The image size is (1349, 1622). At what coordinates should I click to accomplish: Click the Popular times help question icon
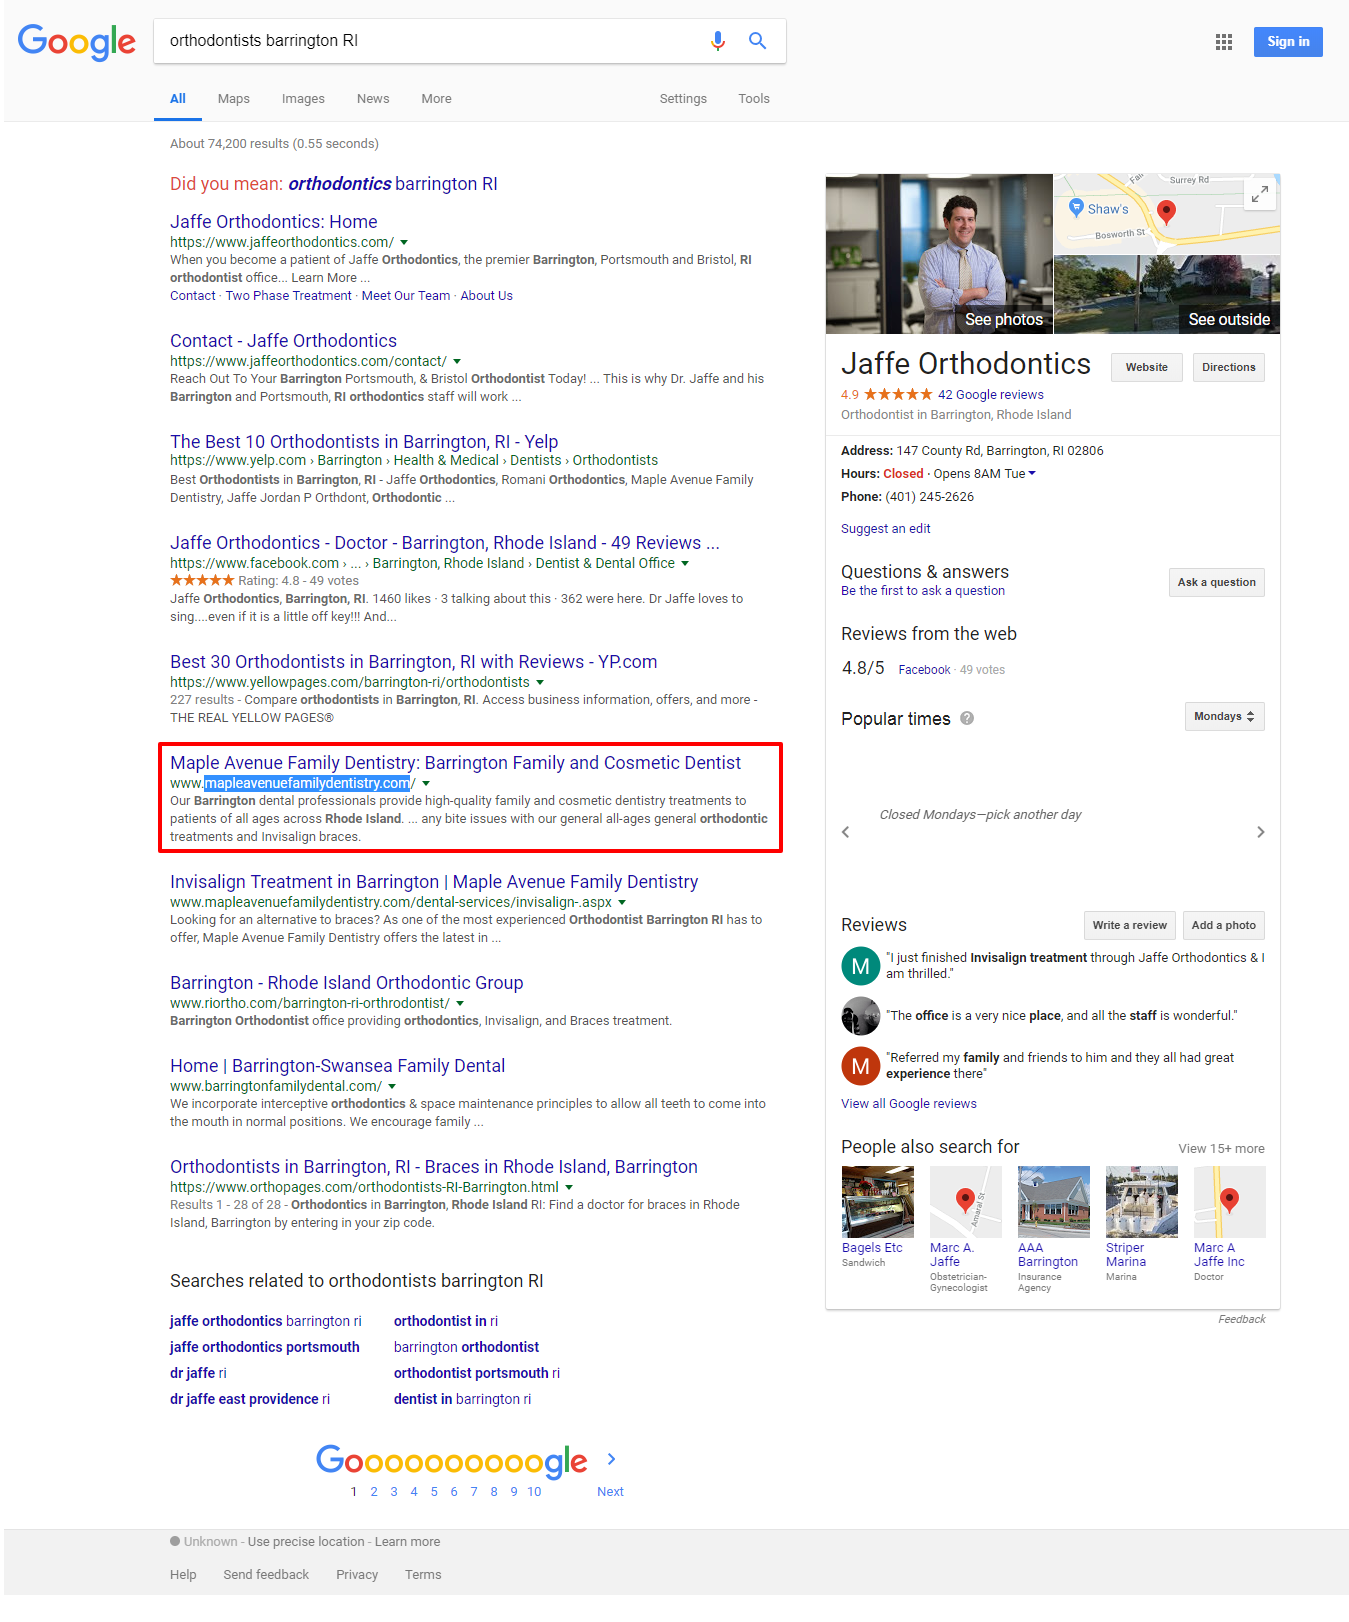[967, 718]
